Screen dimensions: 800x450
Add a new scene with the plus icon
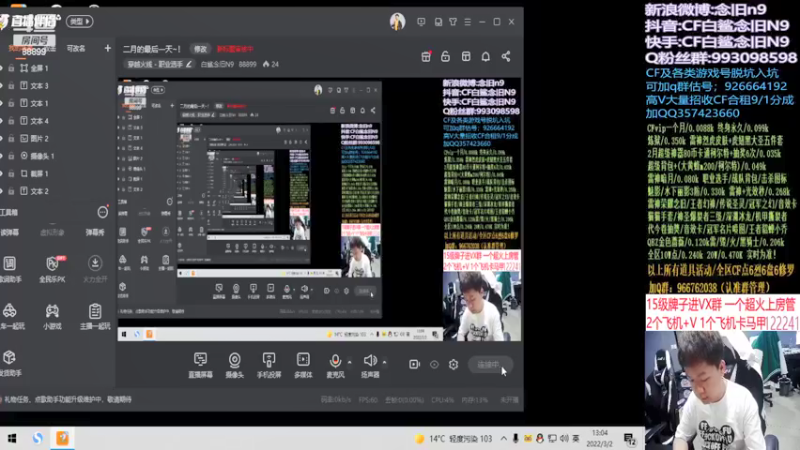107,48
